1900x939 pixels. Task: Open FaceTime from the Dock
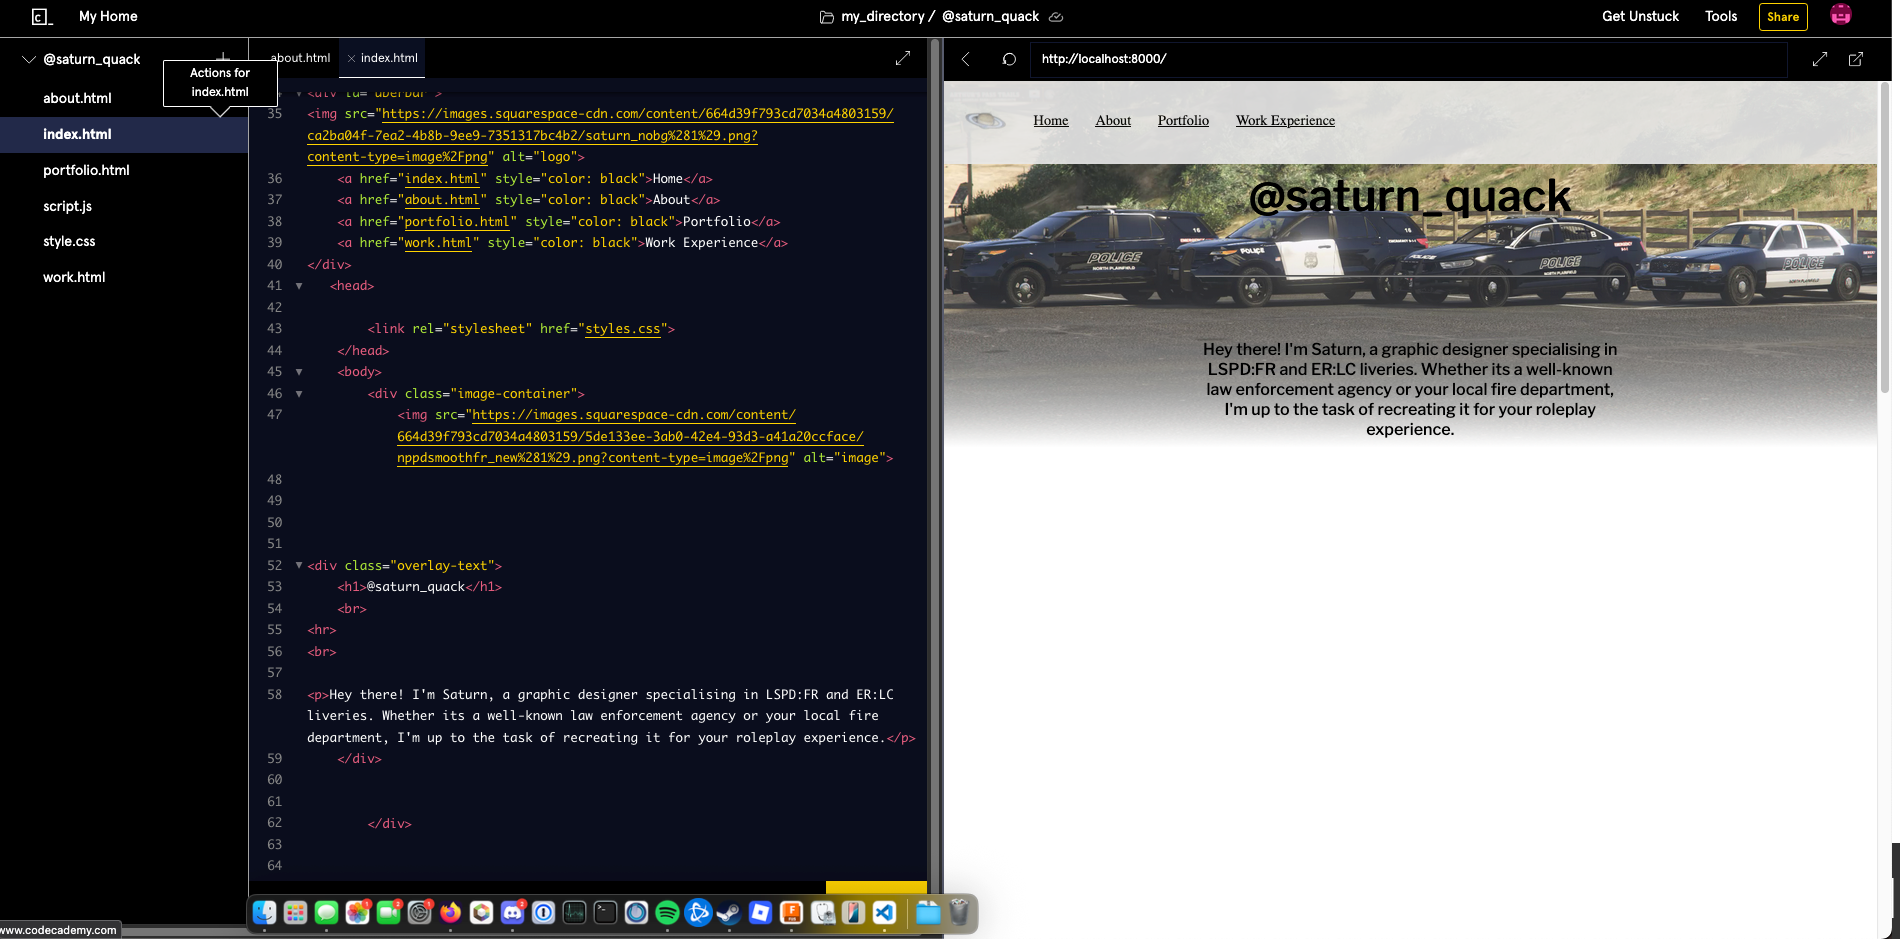[x=388, y=912]
